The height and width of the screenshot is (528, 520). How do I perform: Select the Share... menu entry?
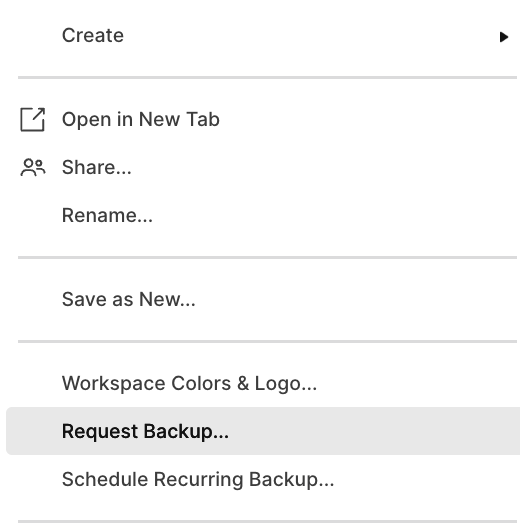tap(263, 167)
